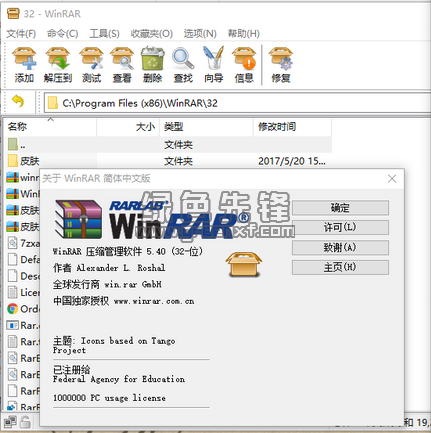Click the WinRAR logo in dialog

click(152, 219)
